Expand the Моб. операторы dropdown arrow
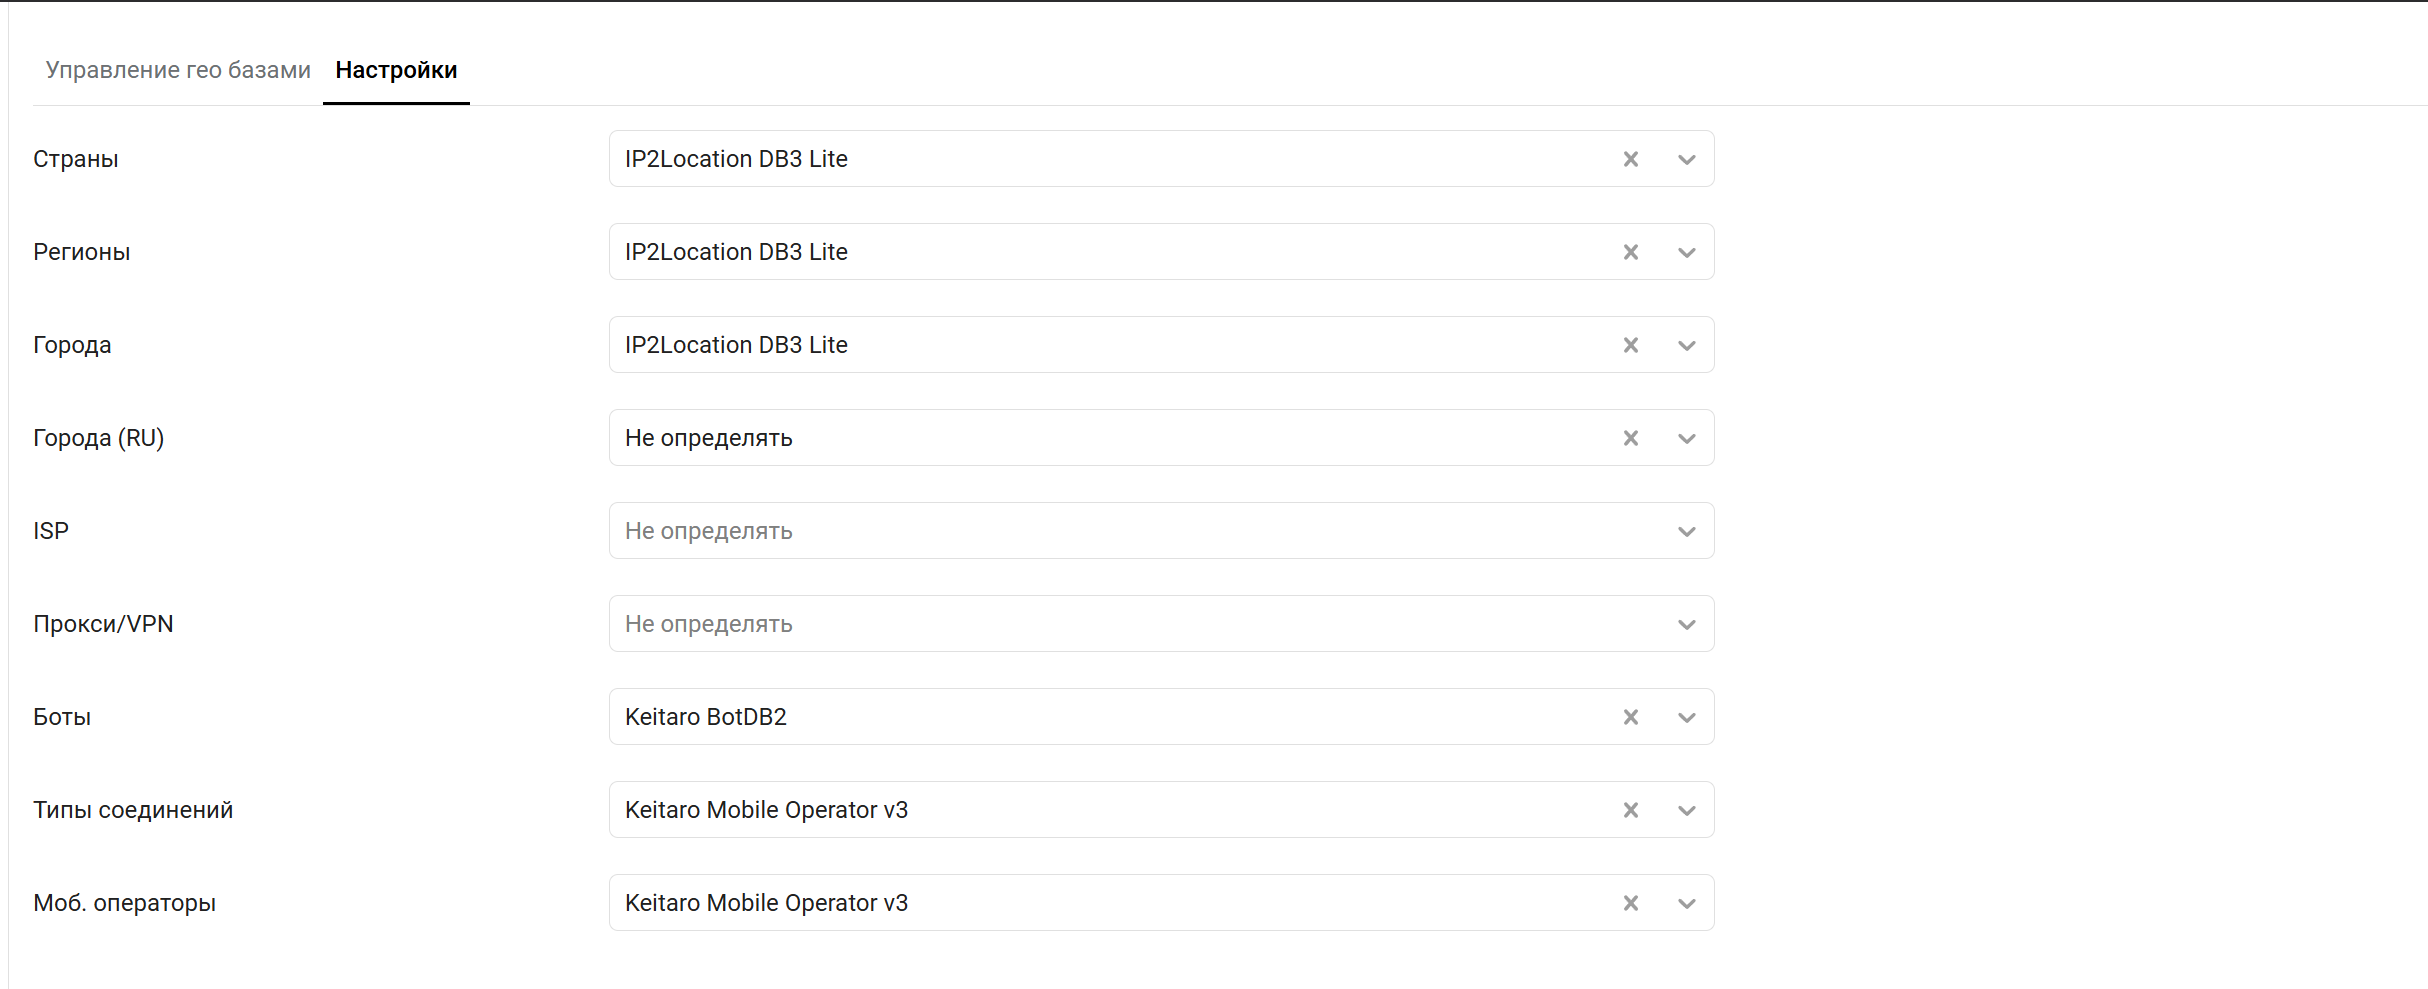This screenshot has height=989, width=2428. (1686, 904)
